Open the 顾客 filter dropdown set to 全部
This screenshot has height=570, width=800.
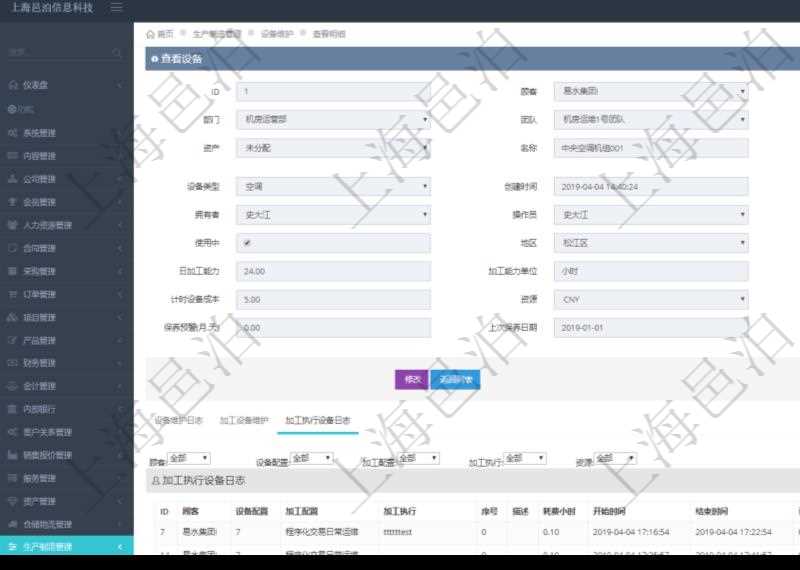click(x=188, y=458)
